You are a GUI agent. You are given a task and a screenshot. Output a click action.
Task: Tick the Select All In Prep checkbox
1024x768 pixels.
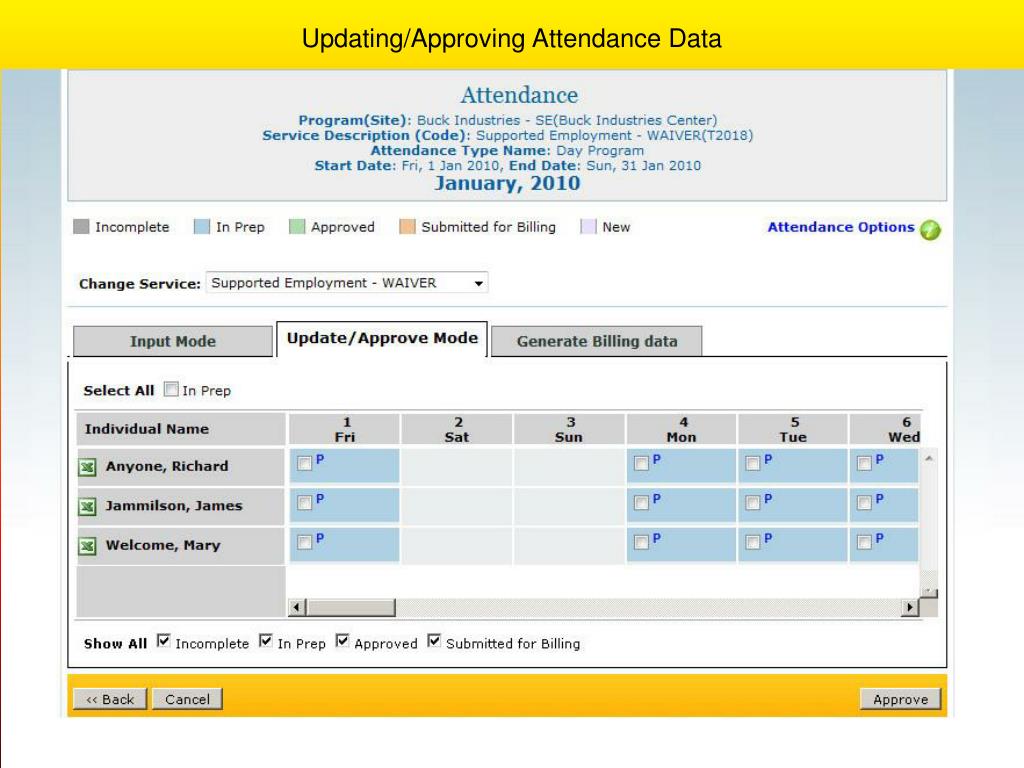(171, 389)
